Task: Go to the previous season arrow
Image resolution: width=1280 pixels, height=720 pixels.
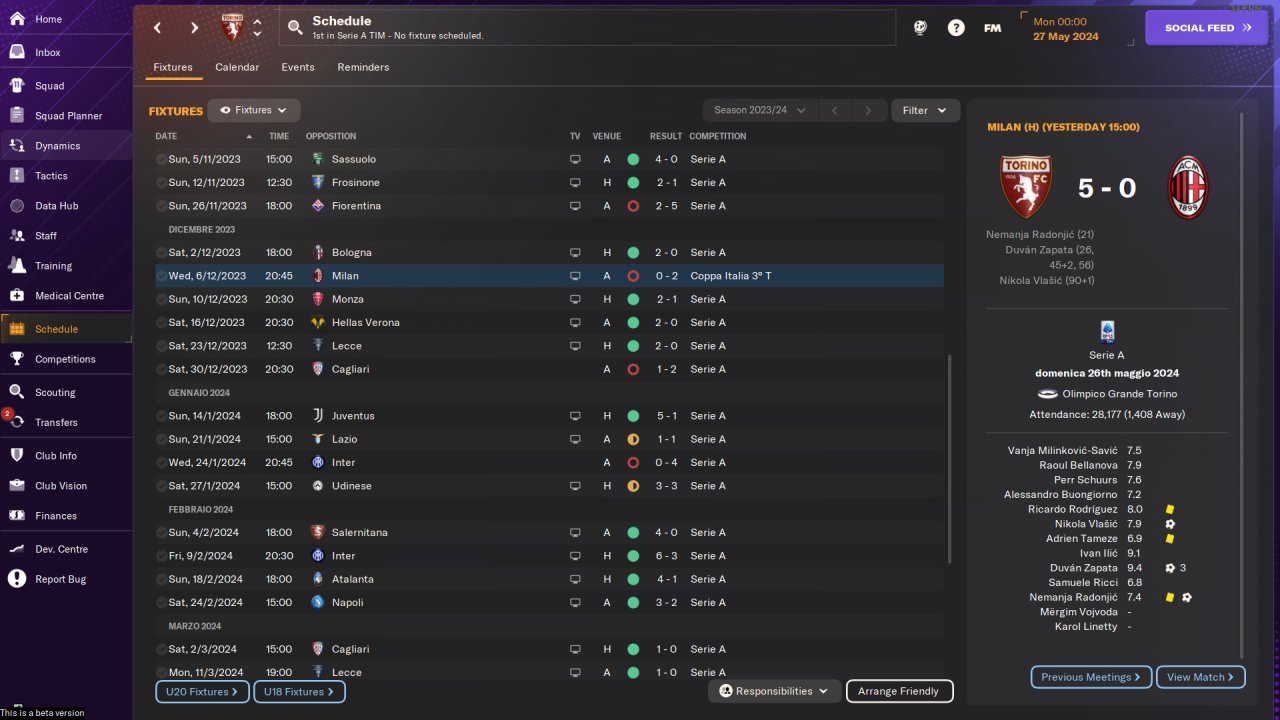Action: (x=835, y=110)
